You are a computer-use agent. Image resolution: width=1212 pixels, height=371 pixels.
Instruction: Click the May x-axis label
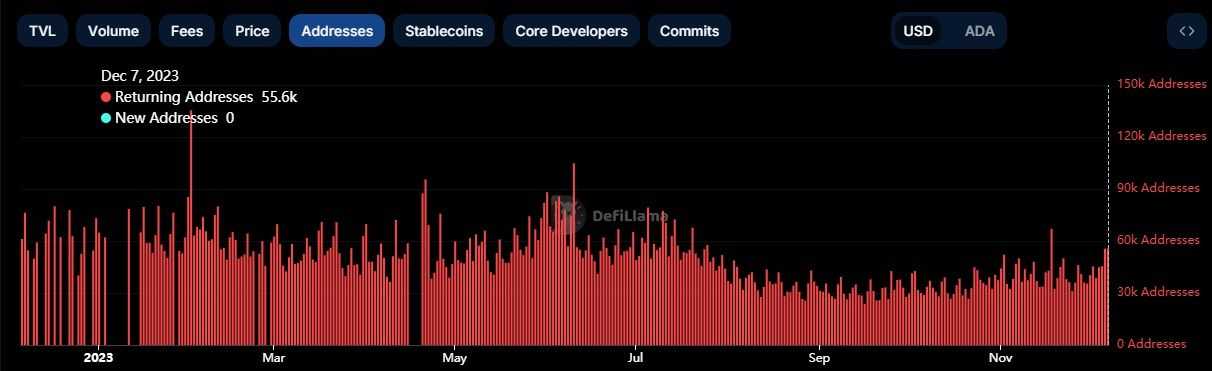point(454,357)
